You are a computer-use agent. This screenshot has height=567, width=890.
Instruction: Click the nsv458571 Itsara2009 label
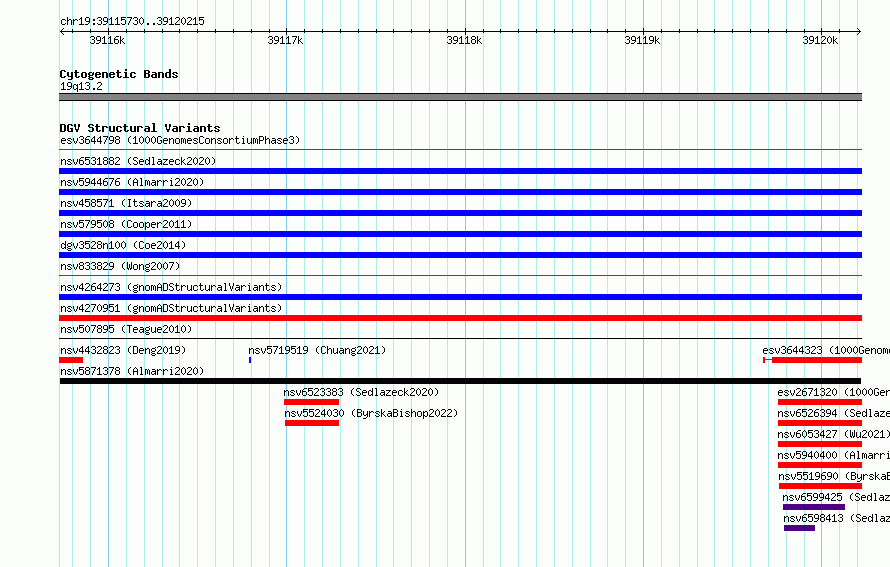pyautogui.click(x=126, y=203)
